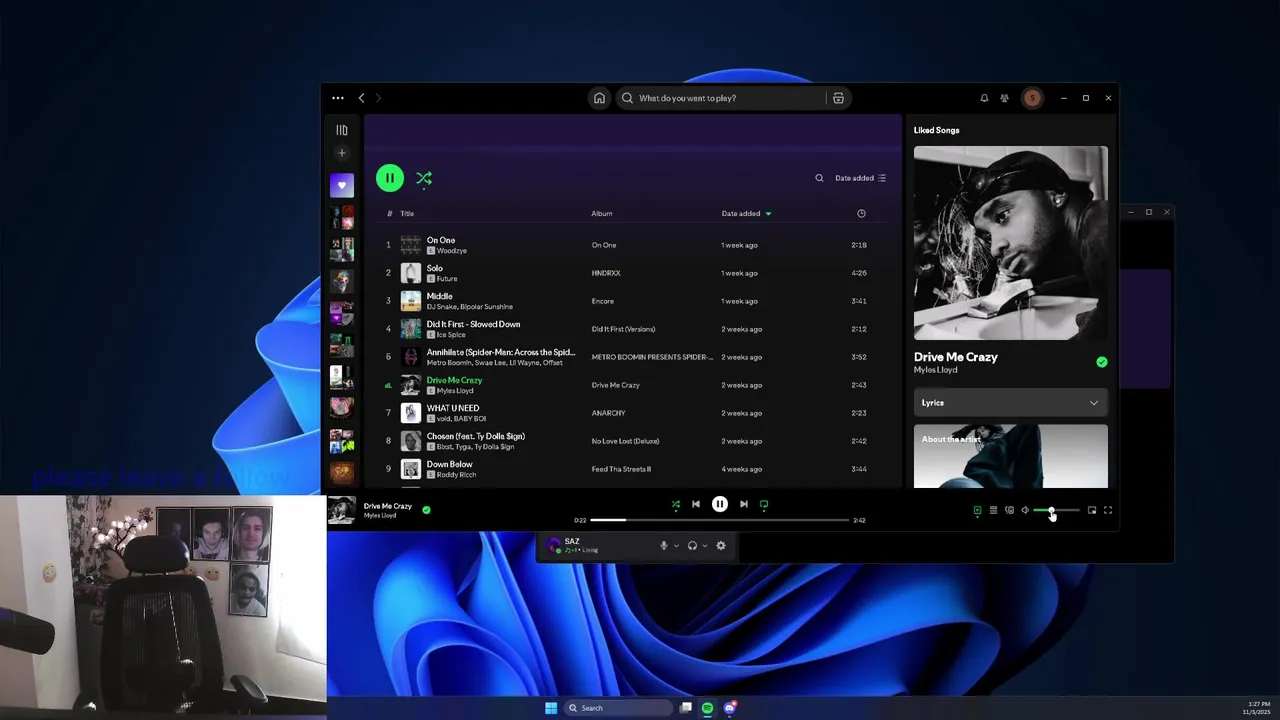Toggle the Now Playing view button
1280x720 pixels.
(x=977, y=510)
